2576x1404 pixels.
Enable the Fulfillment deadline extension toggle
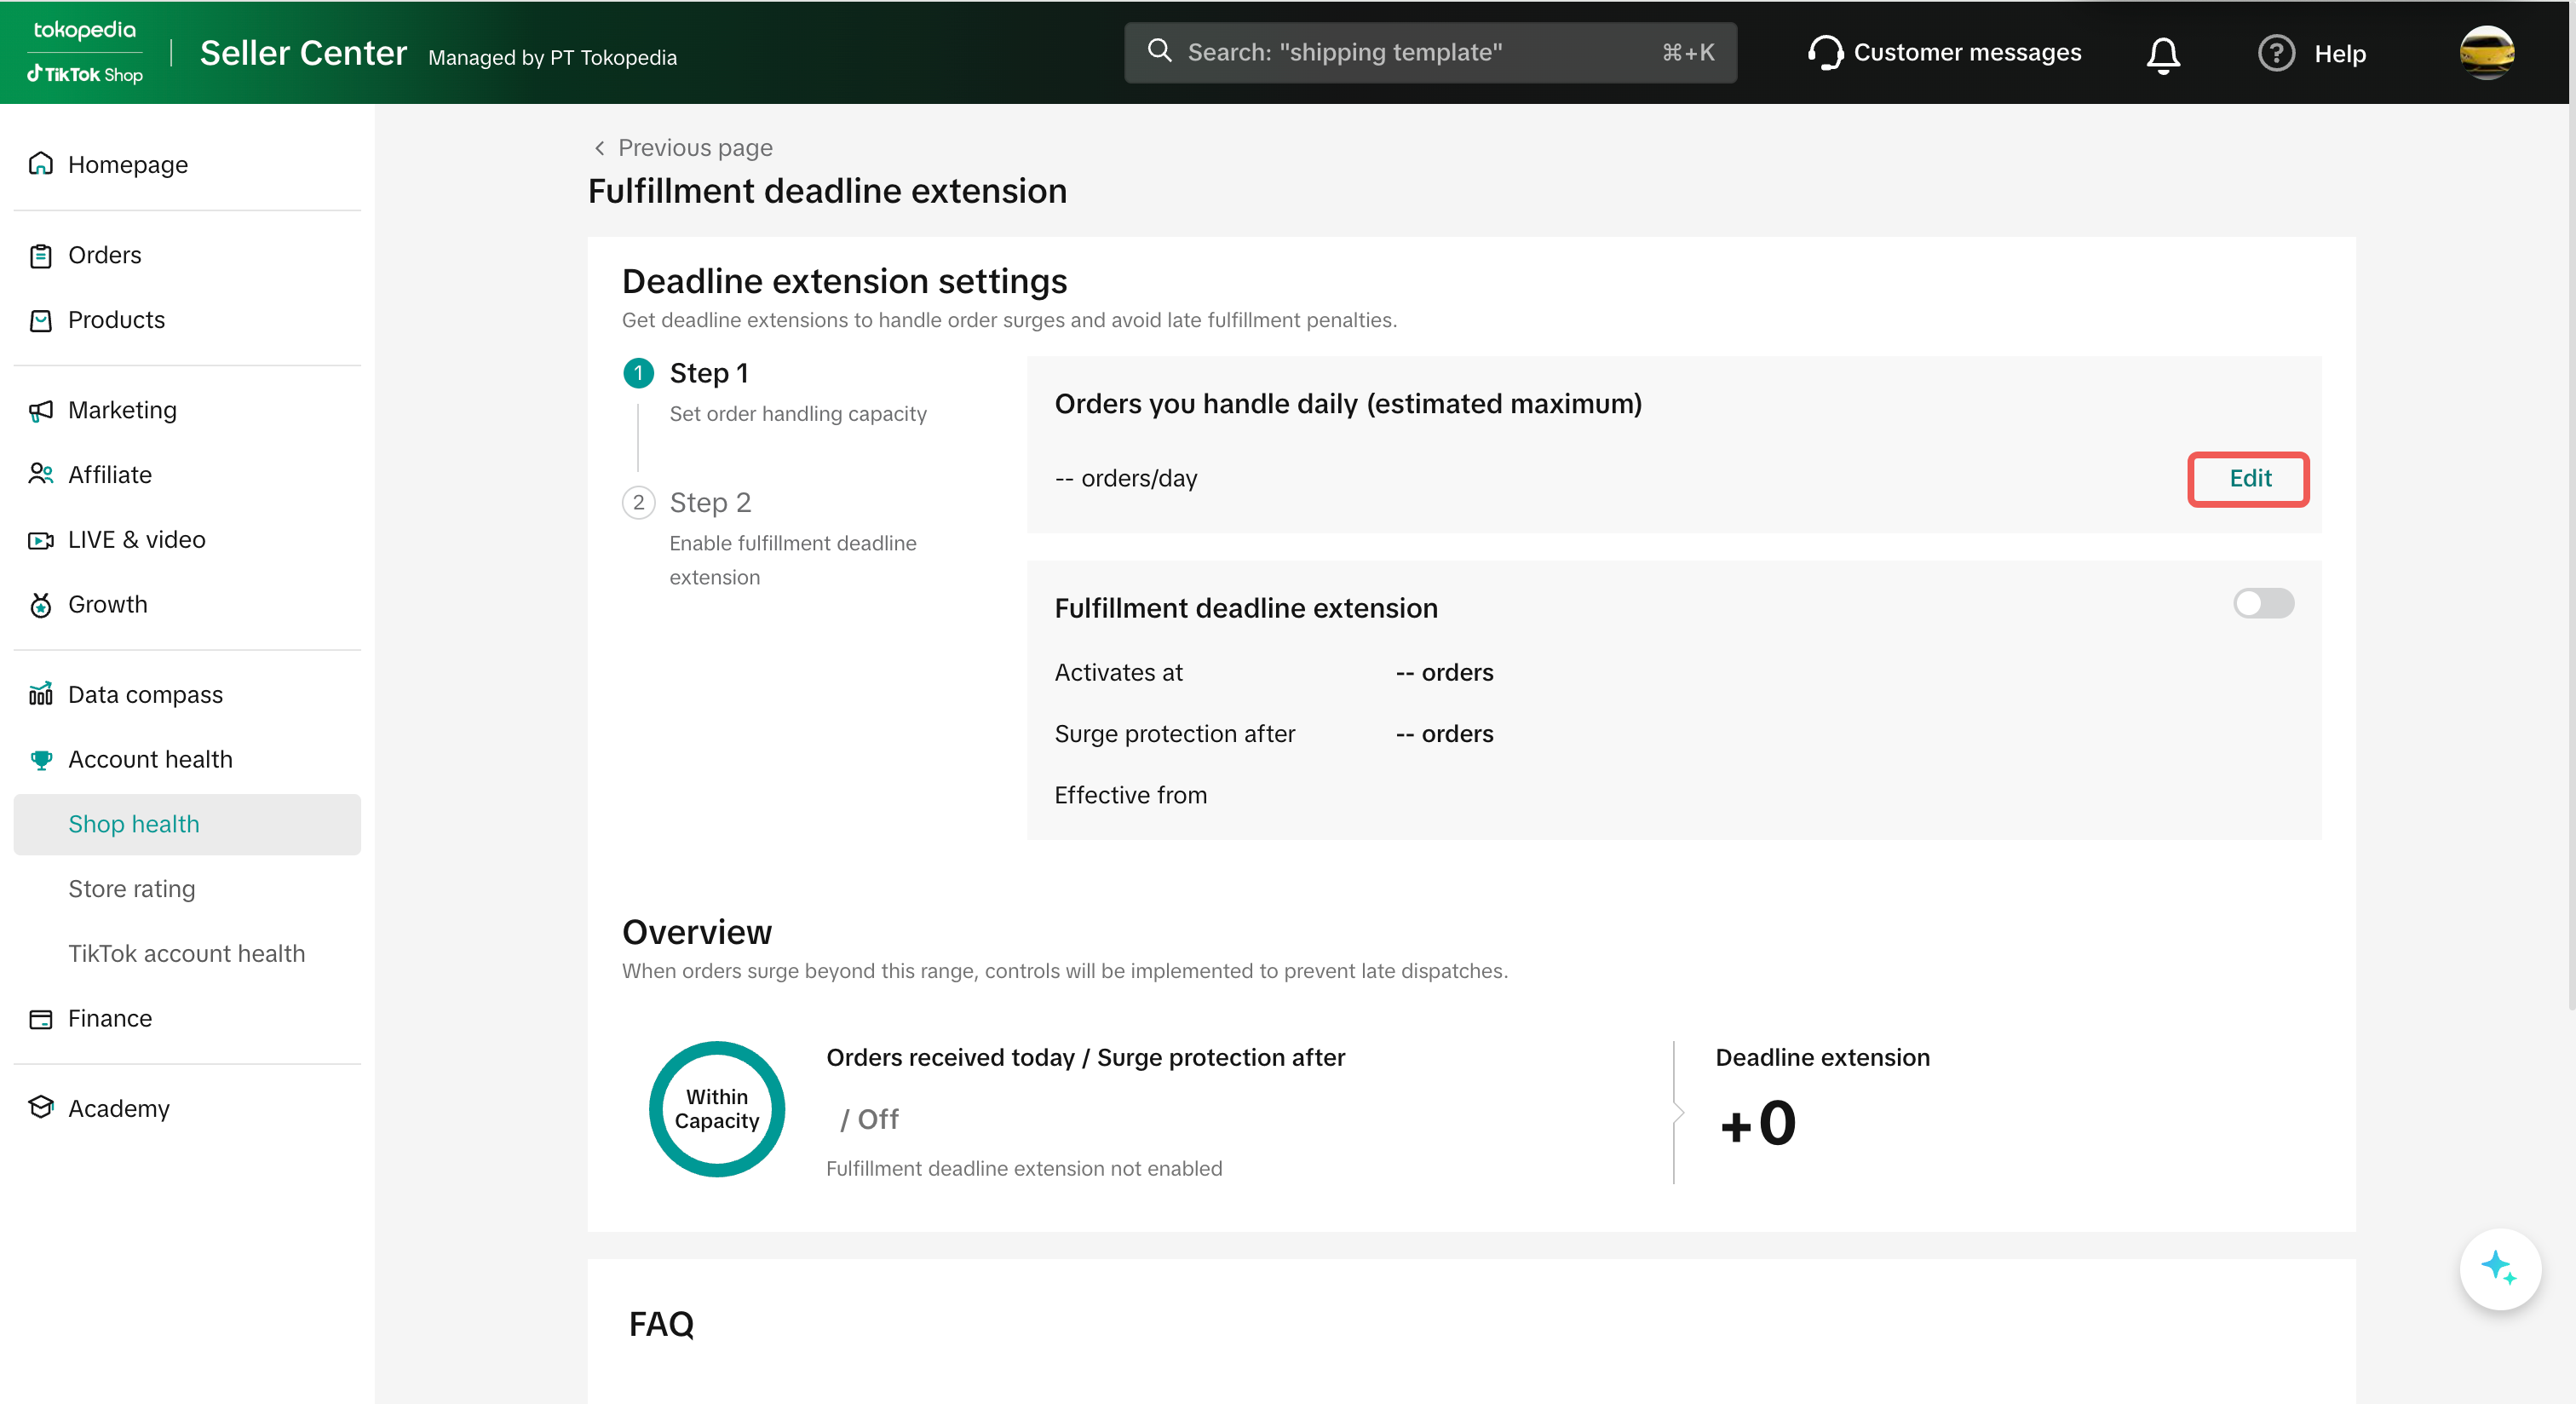2263,603
